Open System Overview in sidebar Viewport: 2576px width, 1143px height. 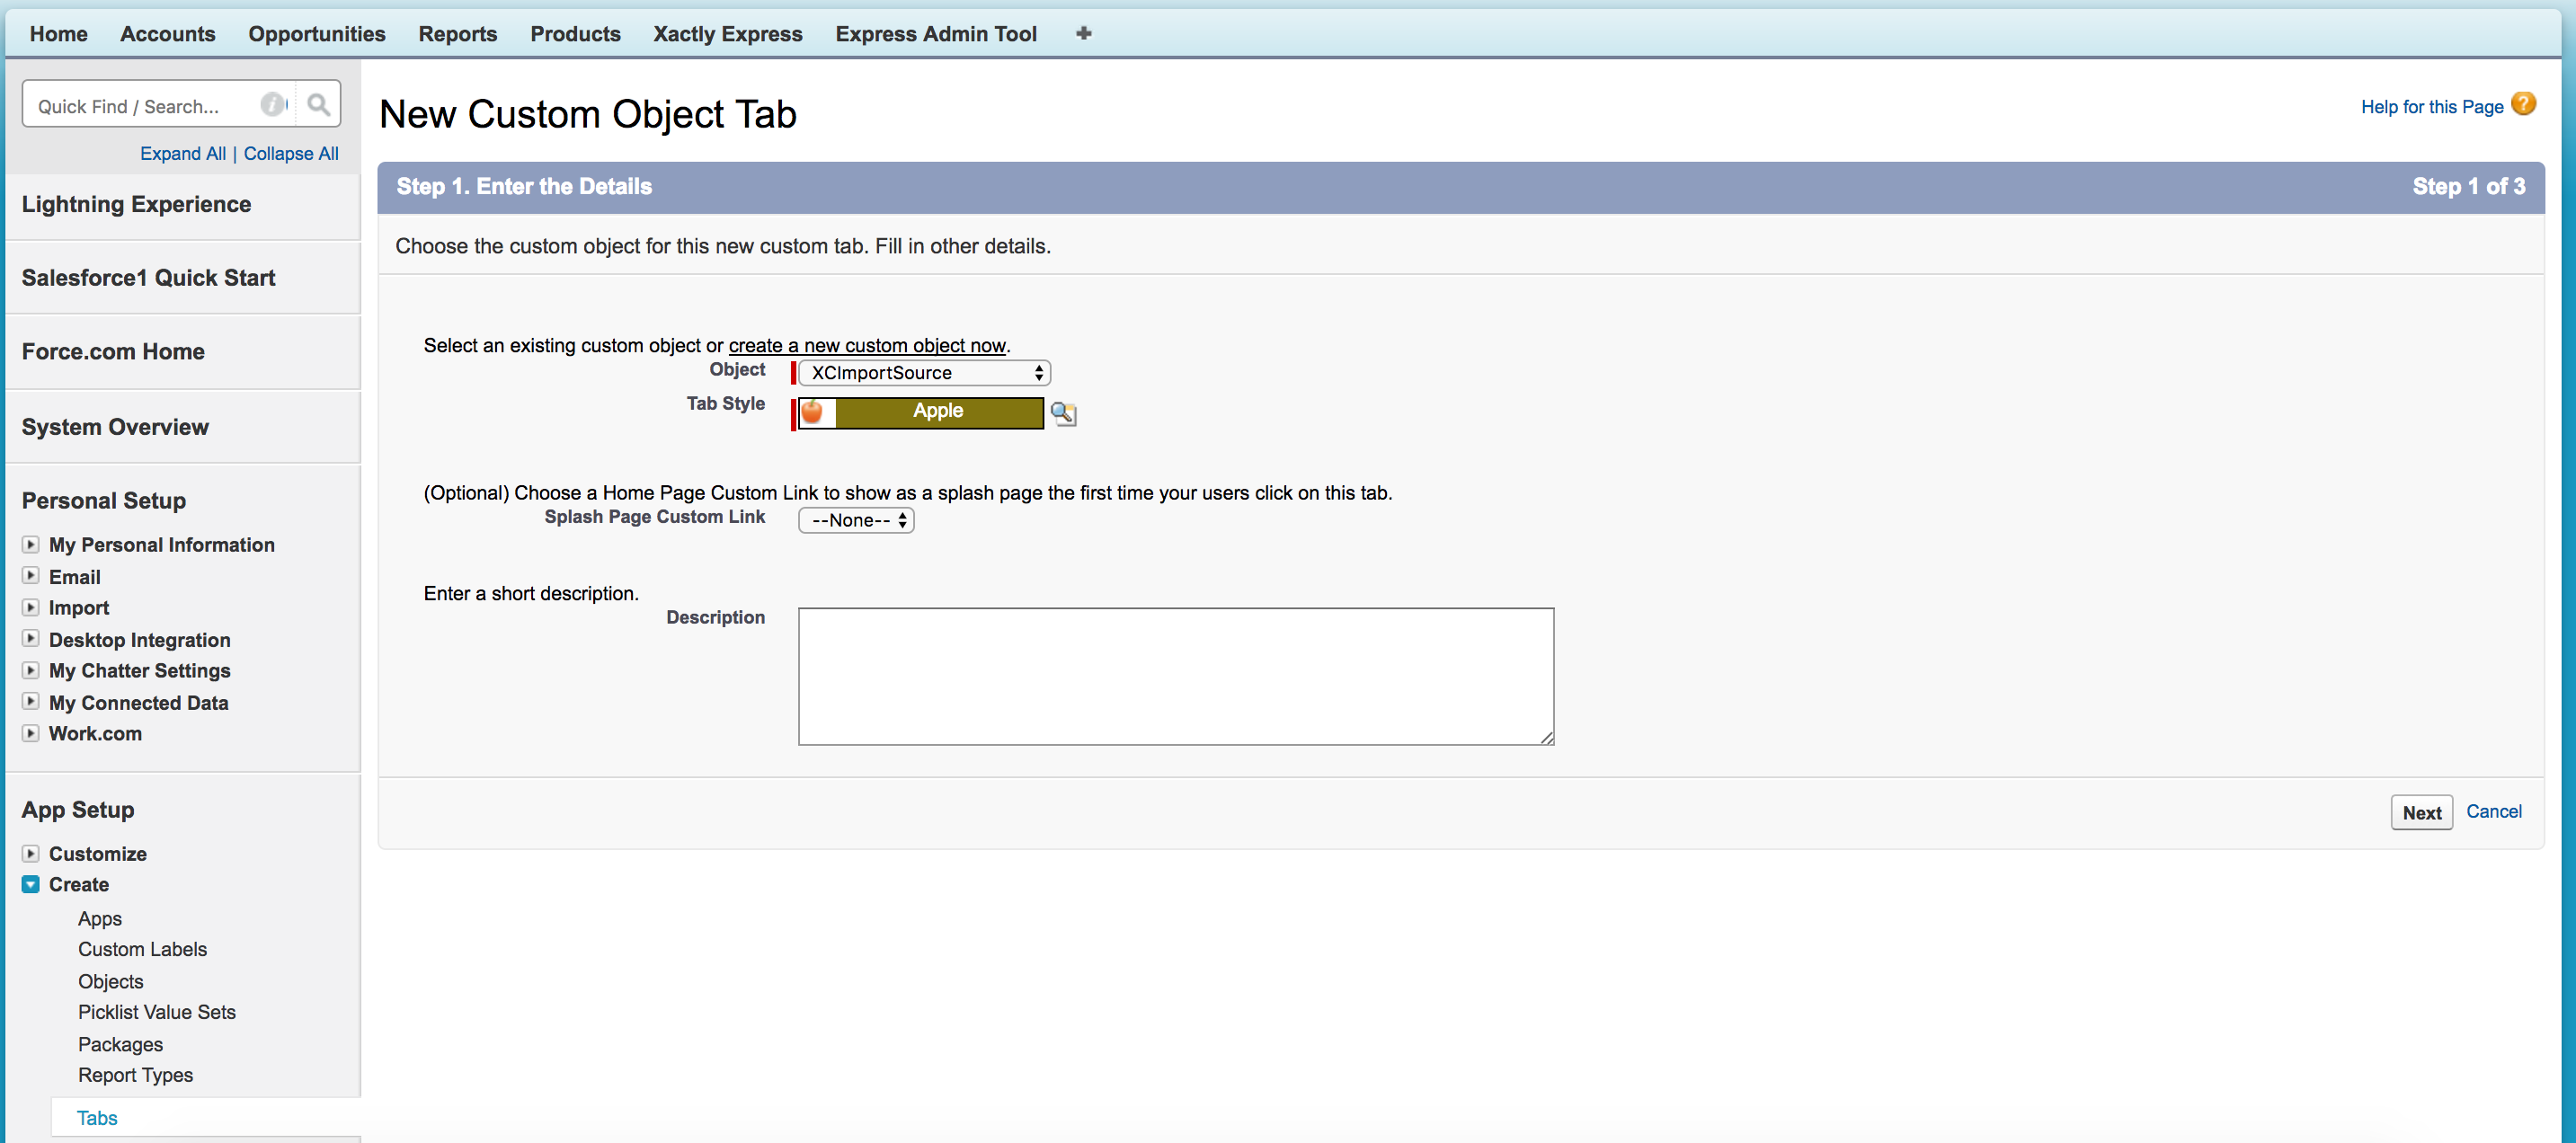tap(115, 427)
